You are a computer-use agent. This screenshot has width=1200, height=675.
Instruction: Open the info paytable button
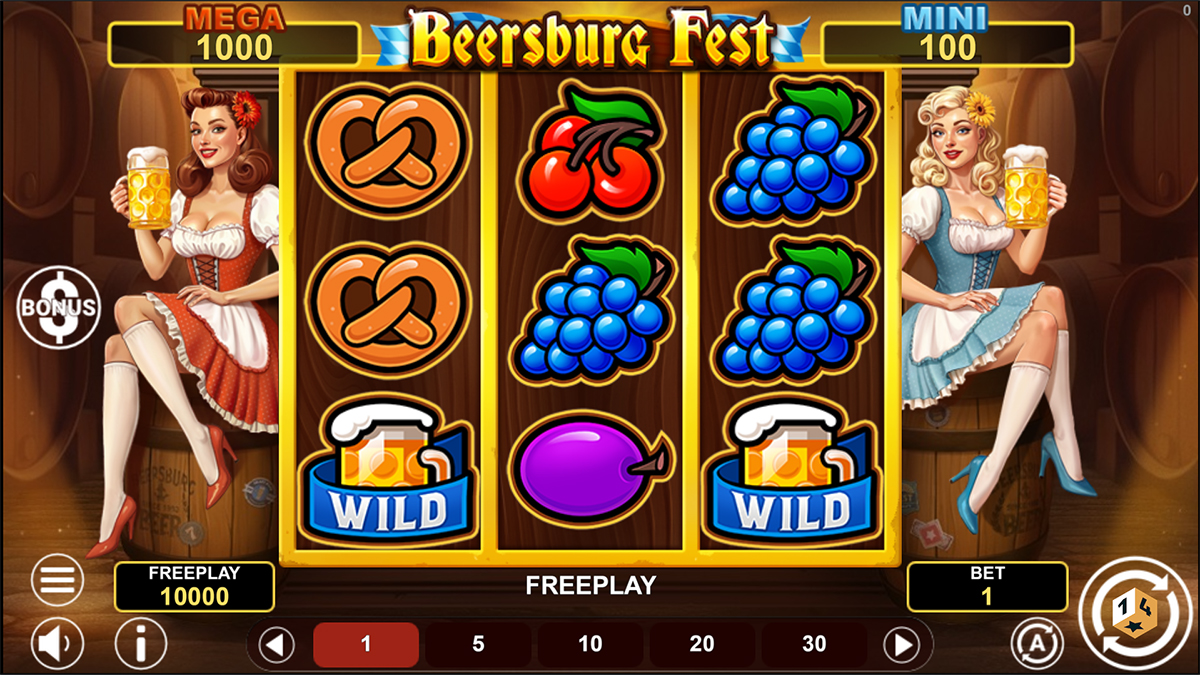(141, 644)
